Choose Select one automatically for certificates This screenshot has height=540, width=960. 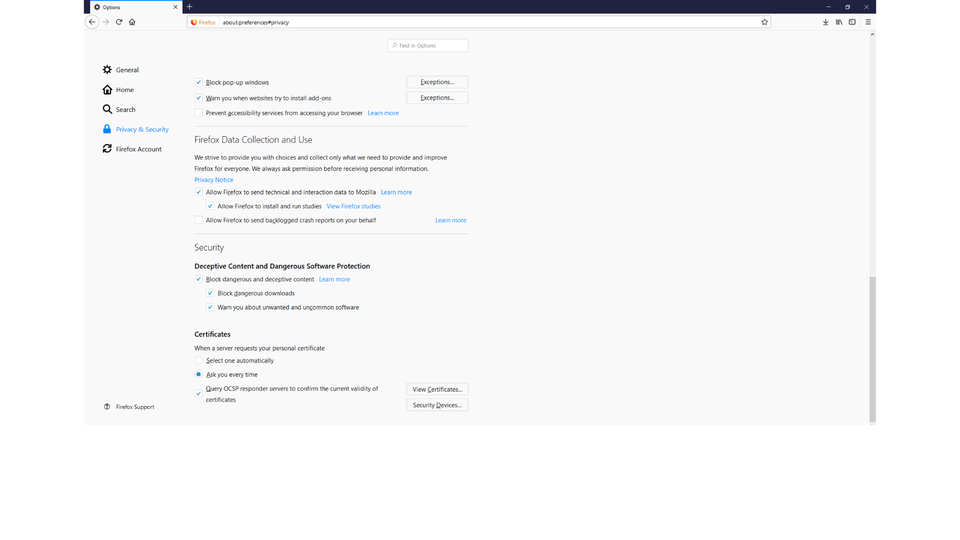click(199, 361)
